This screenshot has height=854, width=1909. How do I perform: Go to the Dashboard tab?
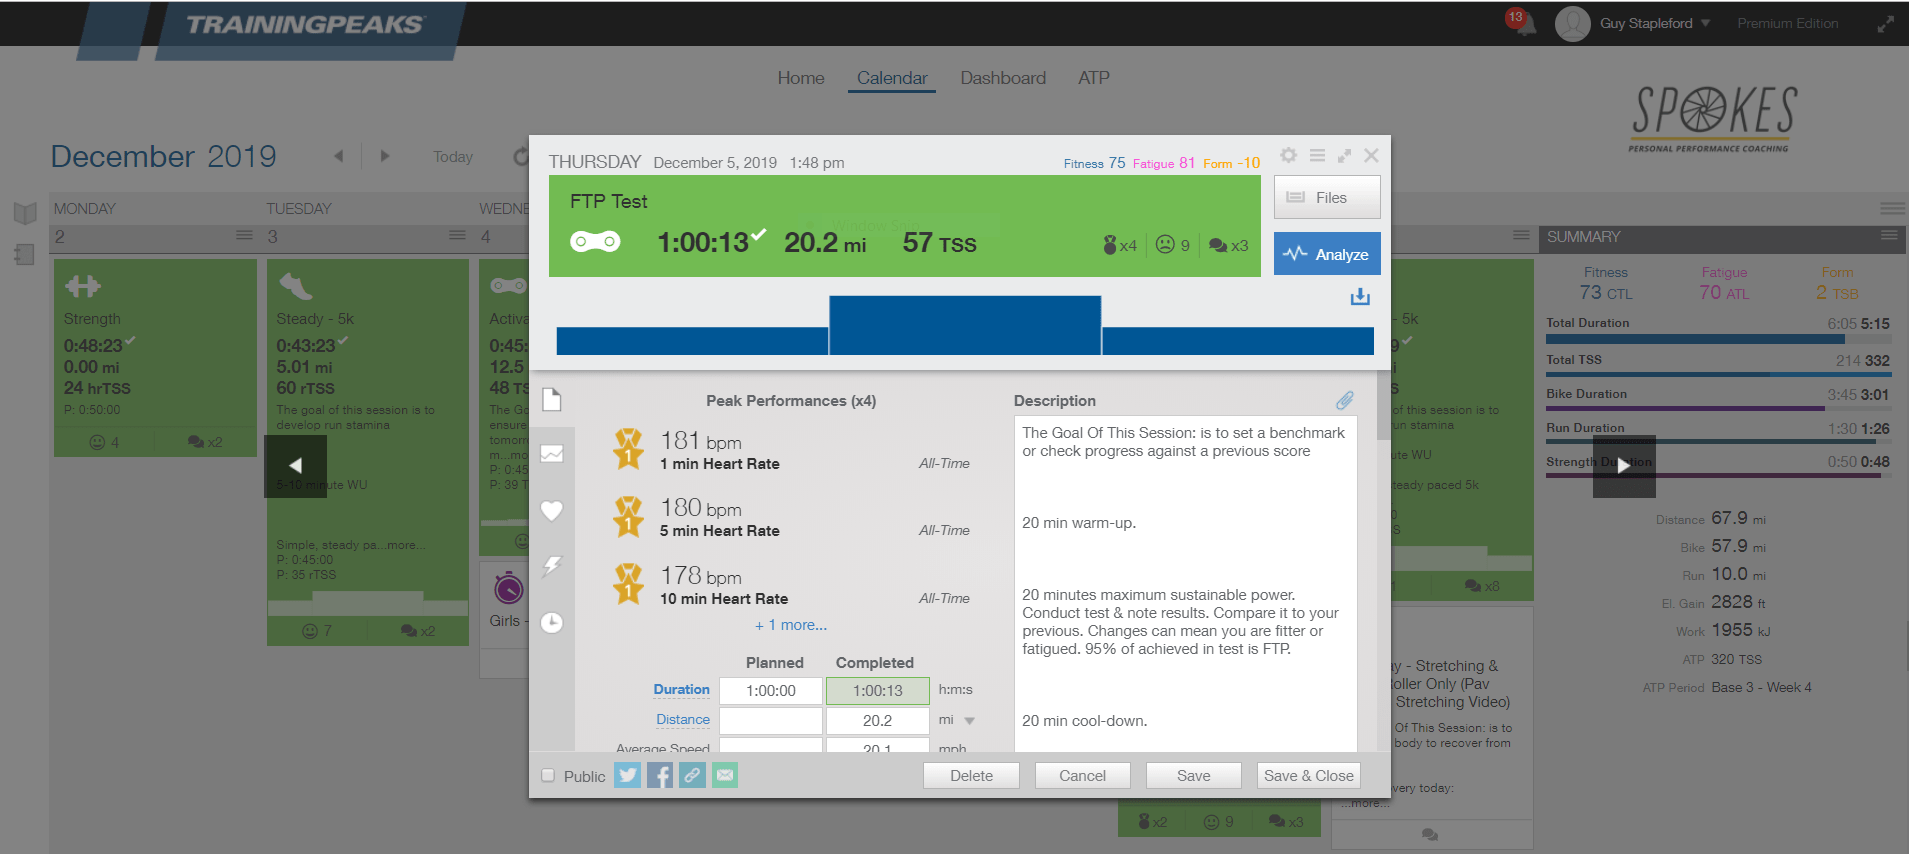pyautogui.click(x=1002, y=78)
